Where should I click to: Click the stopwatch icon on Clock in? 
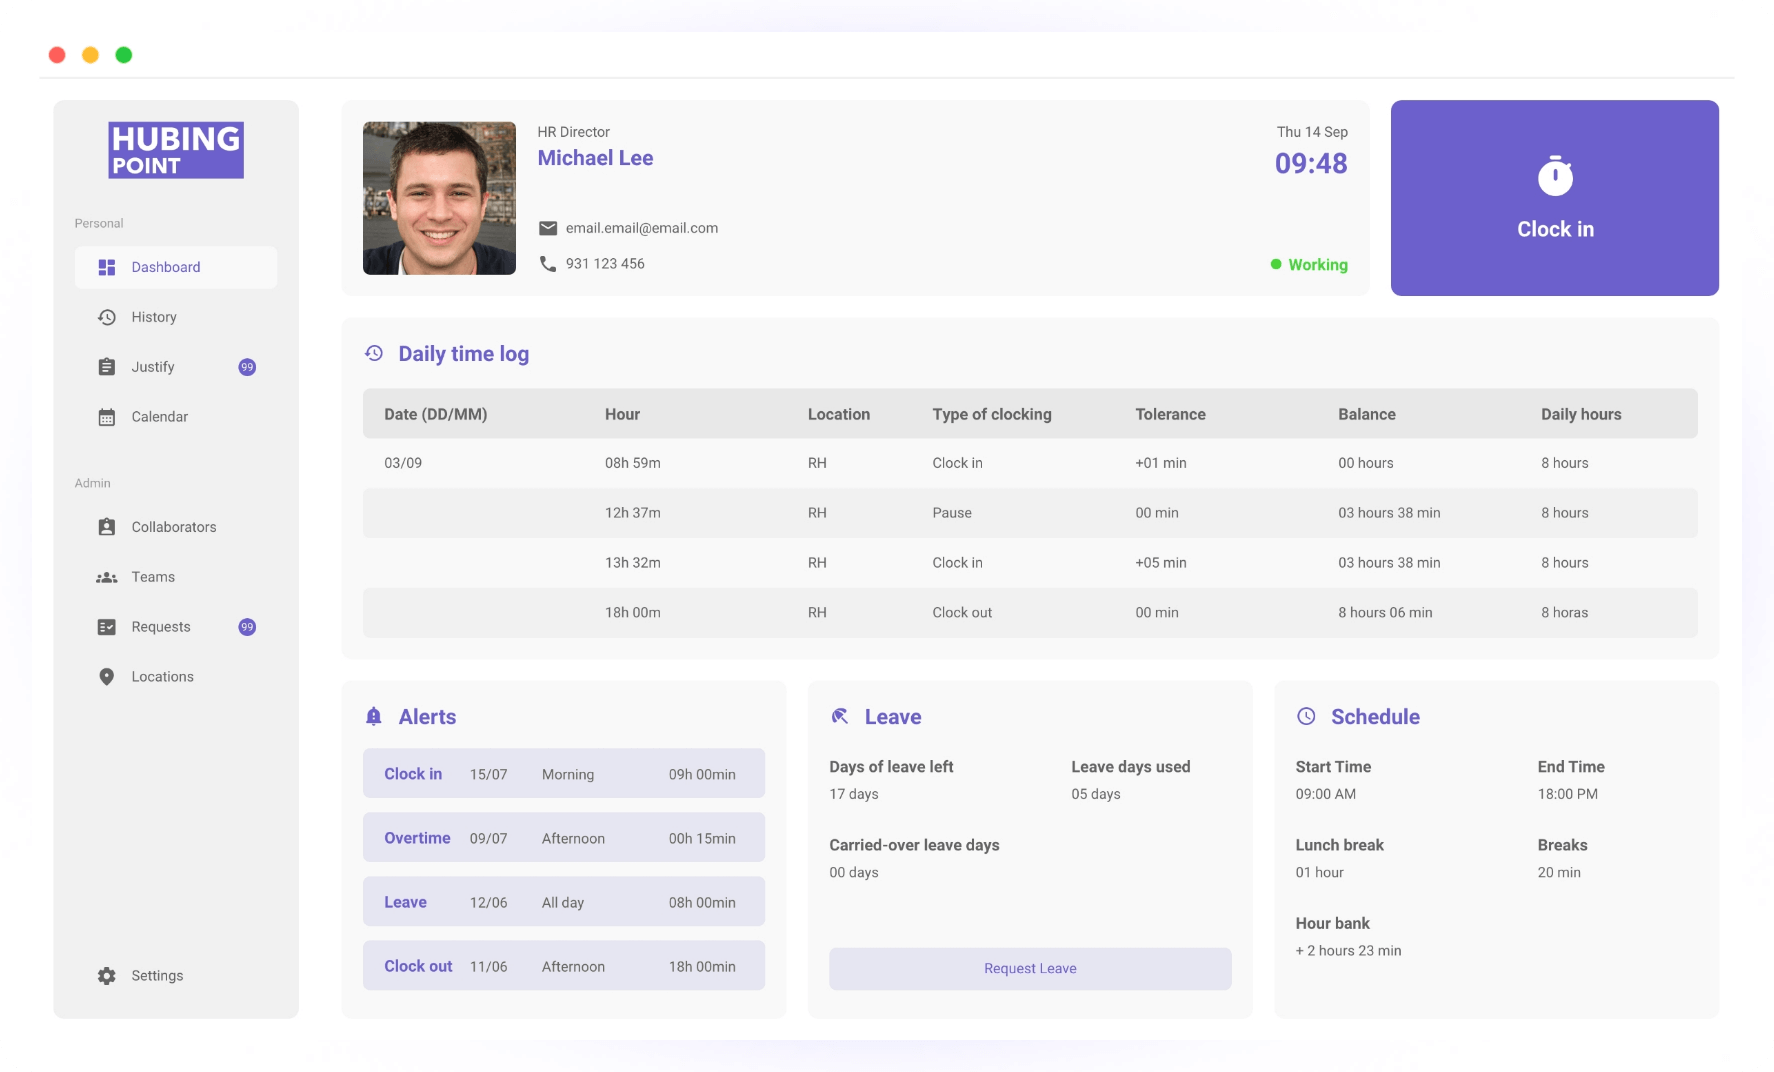click(x=1555, y=175)
